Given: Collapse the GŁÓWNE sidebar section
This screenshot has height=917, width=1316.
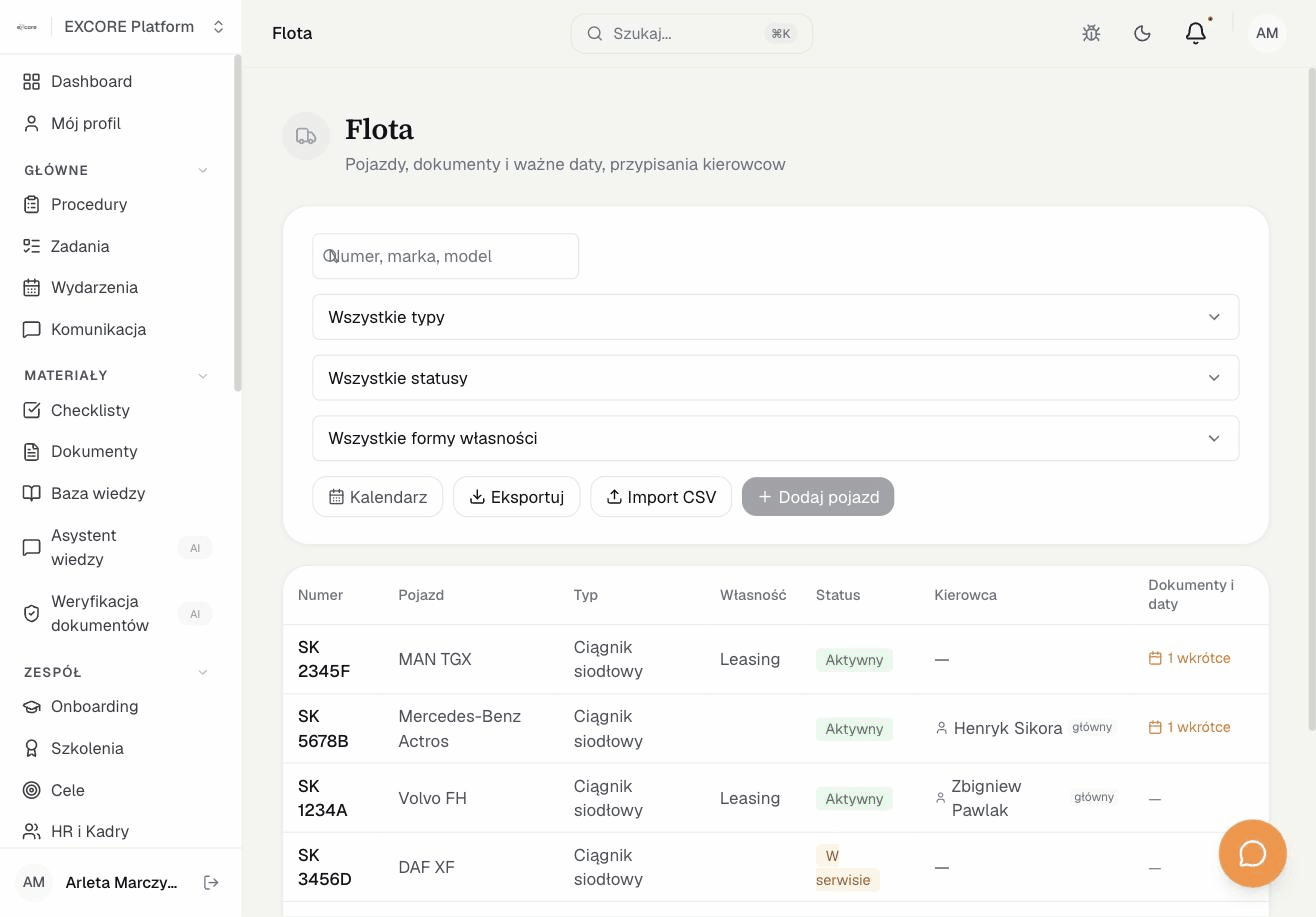Looking at the screenshot, I should pos(203,170).
